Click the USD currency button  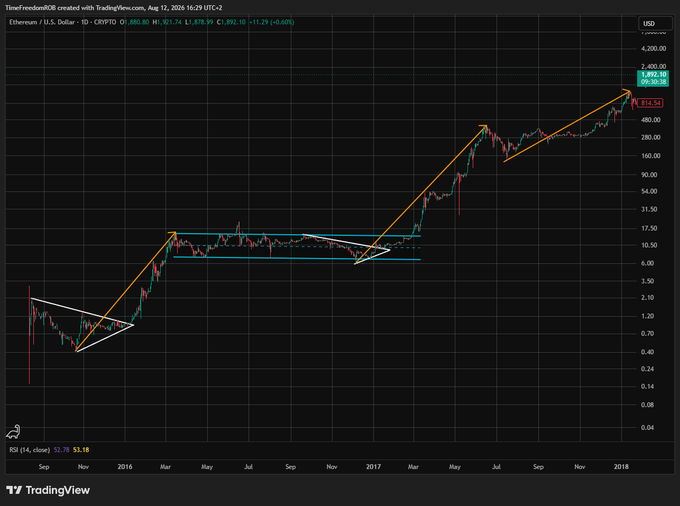[x=655, y=23]
